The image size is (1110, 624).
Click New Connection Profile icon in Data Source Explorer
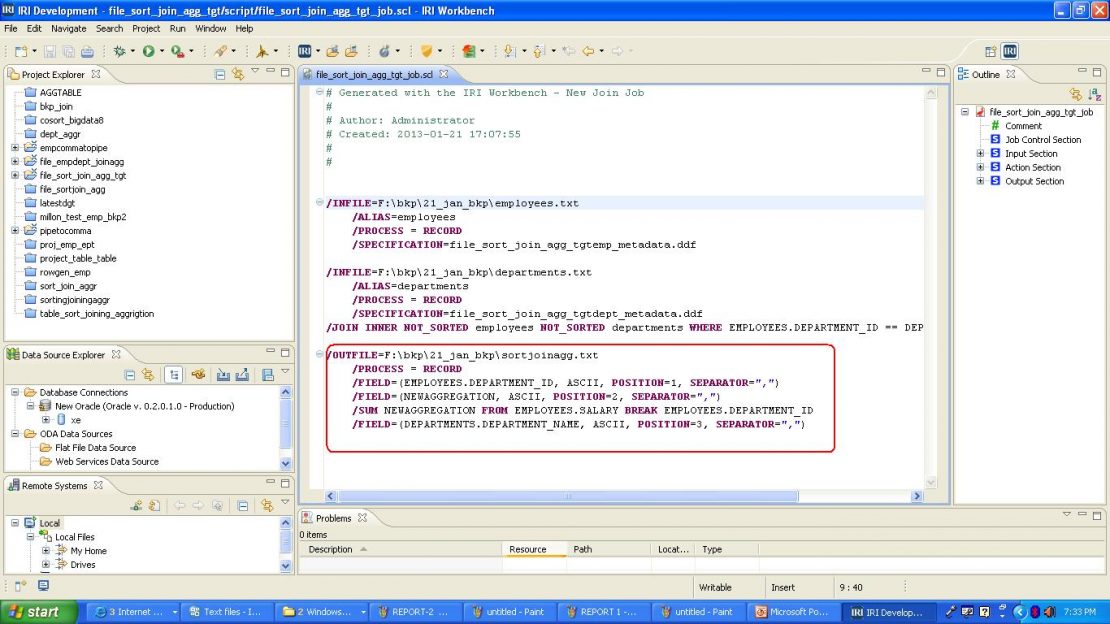point(198,375)
